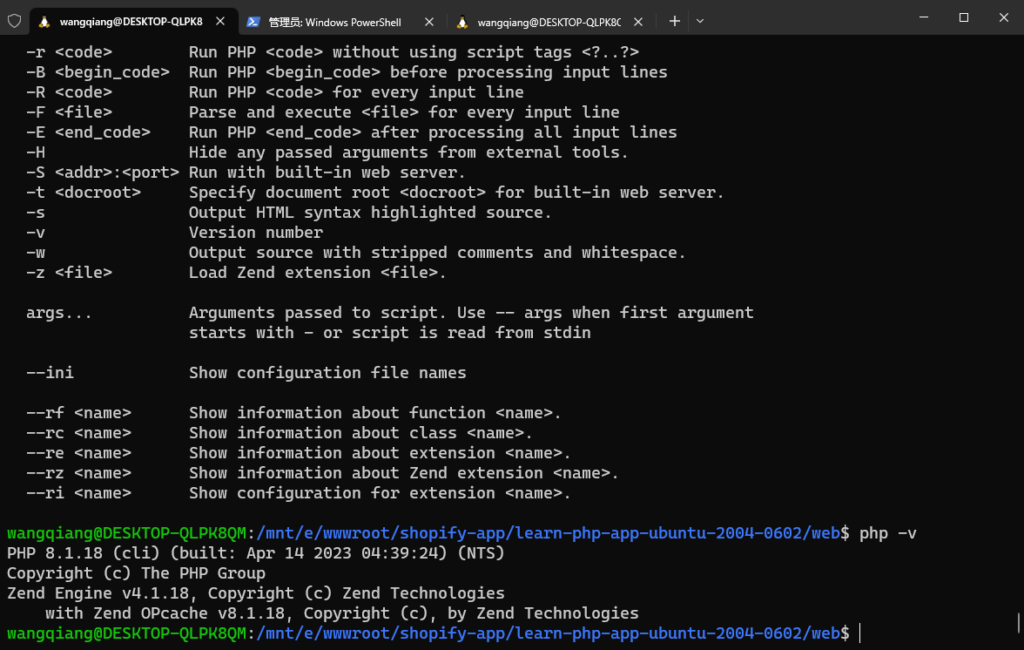Click the shield icon in the title bar

click(x=13, y=20)
